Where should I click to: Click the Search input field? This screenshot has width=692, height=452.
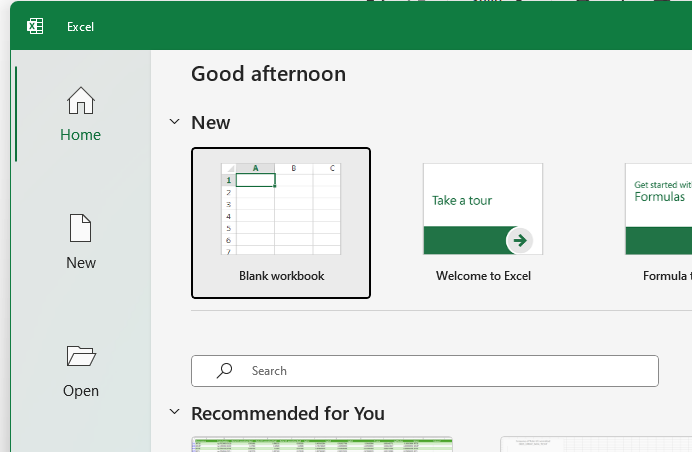click(x=425, y=371)
